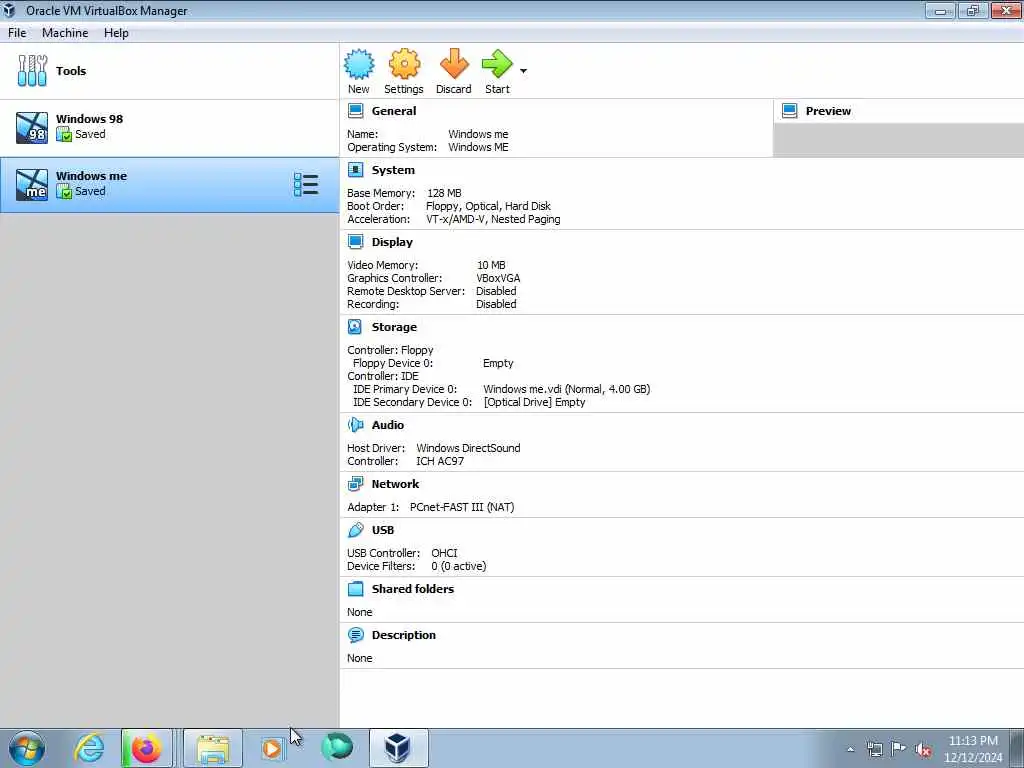Click the Windows me OS icon
1024x768 pixels.
(x=31, y=185)
